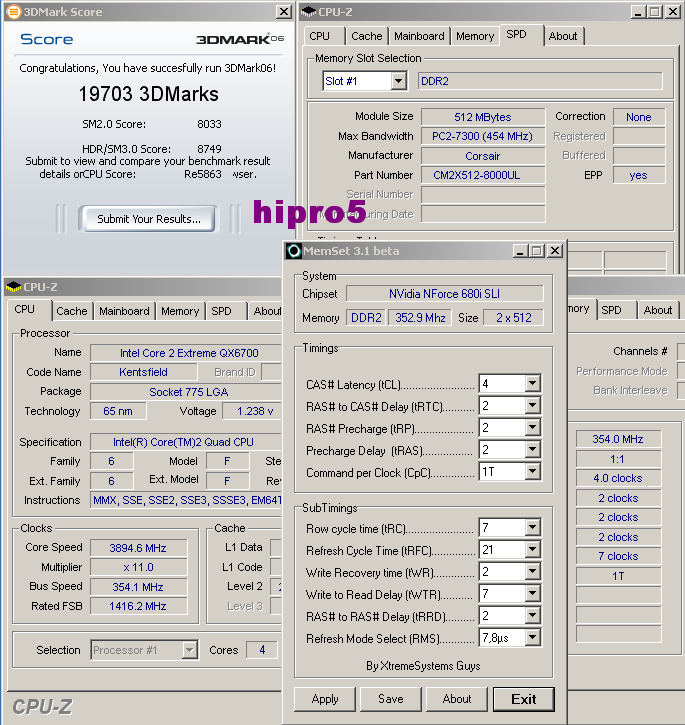
Task: Open the Memory Slot Selection dropdown
Action: coord(398,81)
